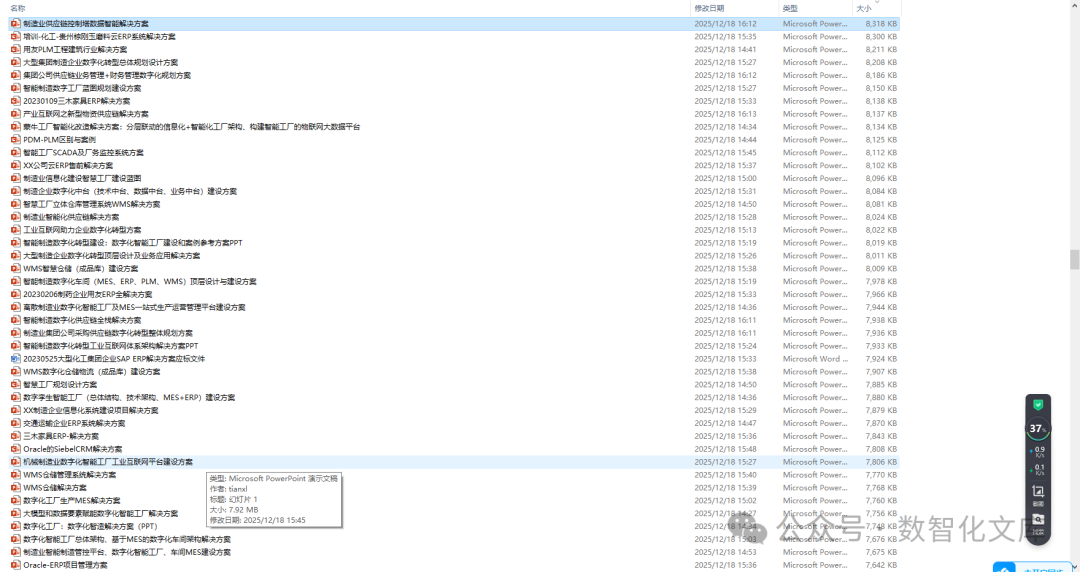Click file icon of WMS智慧仓储（成品库）建设方案

16,269
